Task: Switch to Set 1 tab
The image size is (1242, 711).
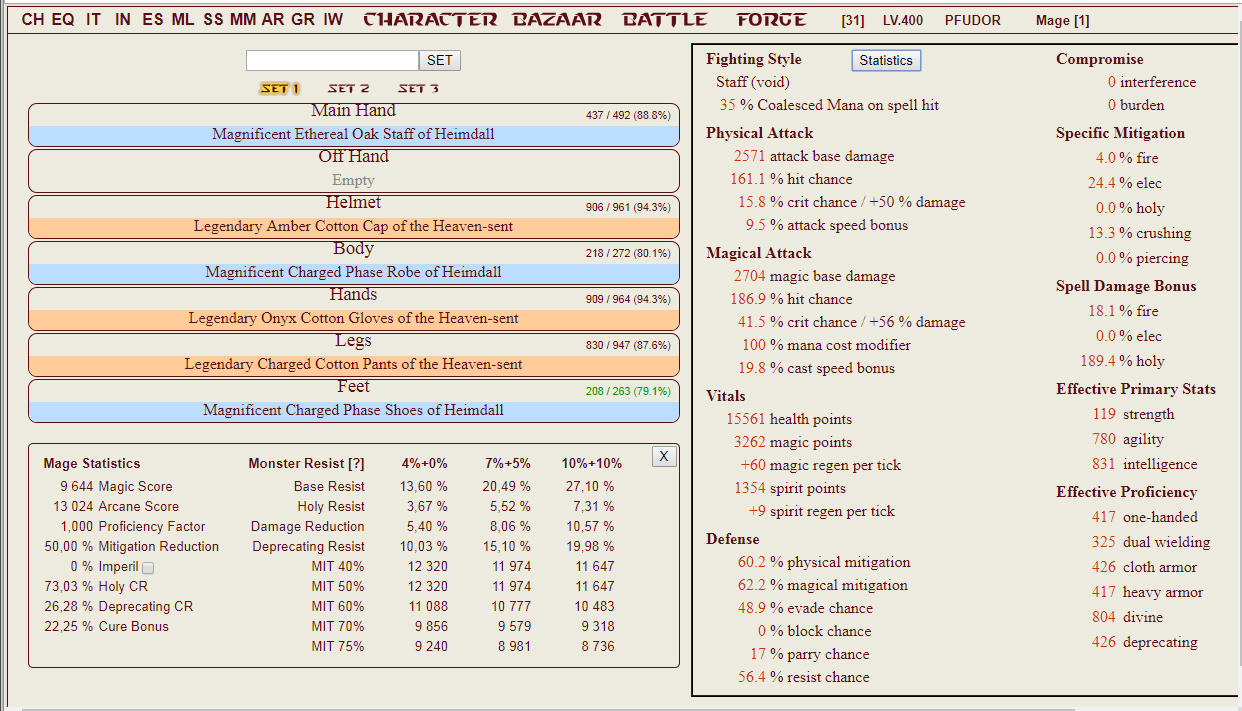Action: point(279,89)
